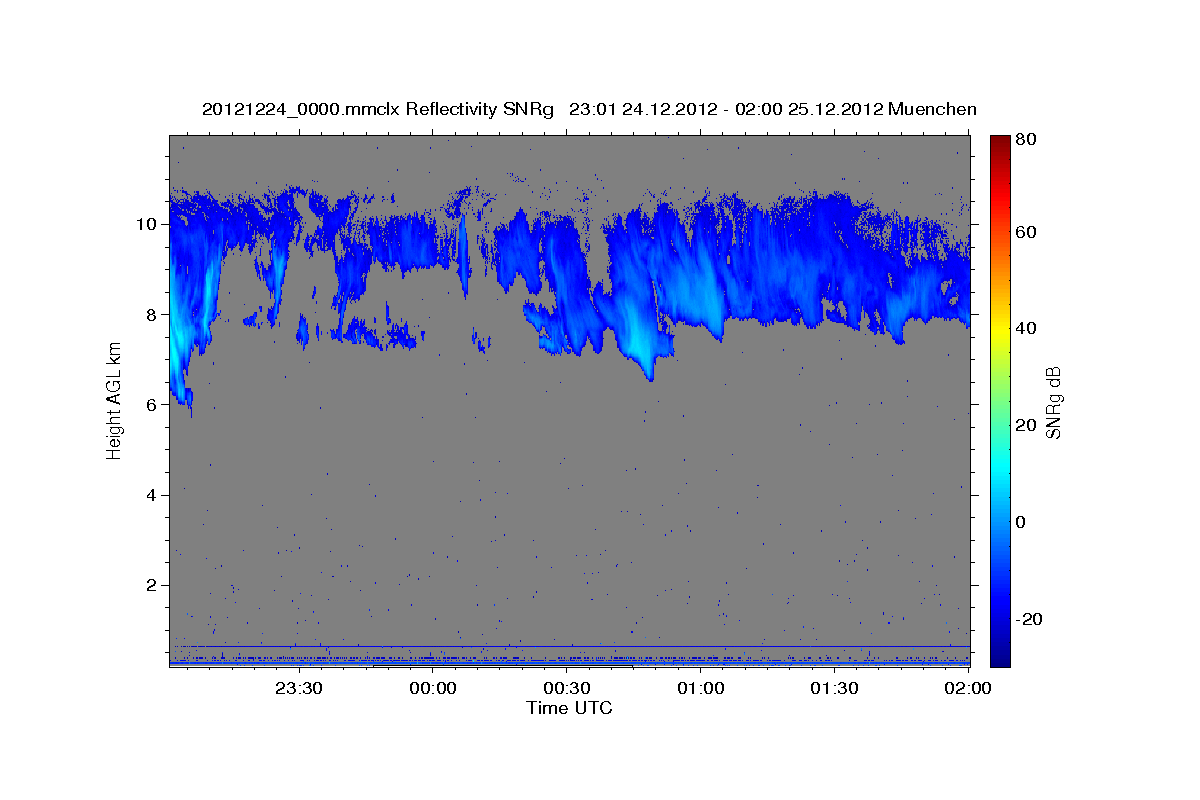The image size is (1200, 800).
Task: Click the colorbar value 80
Action: pos(1027,139)
